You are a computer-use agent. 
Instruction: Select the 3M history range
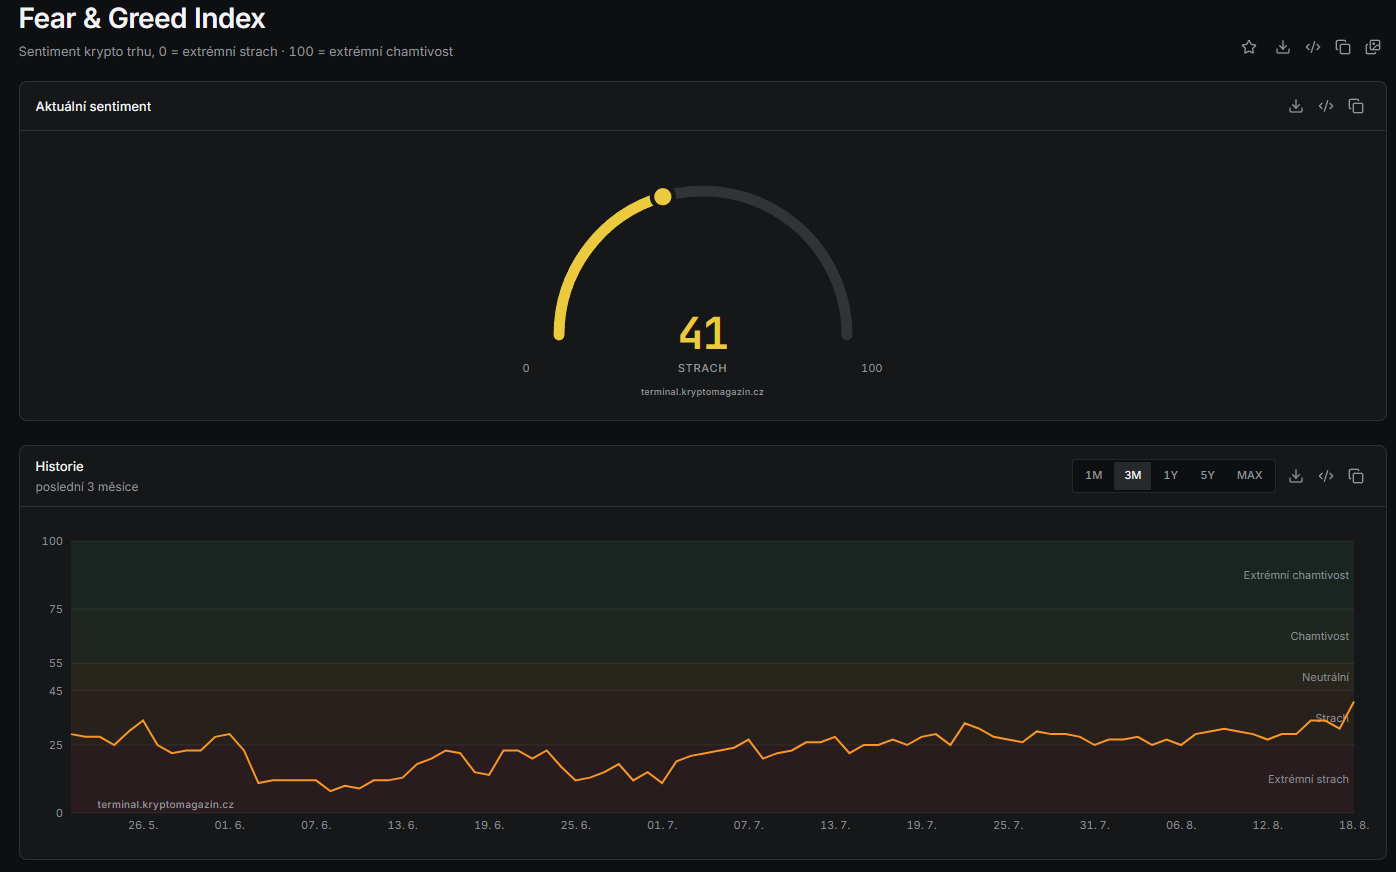tap(1133, 475)
